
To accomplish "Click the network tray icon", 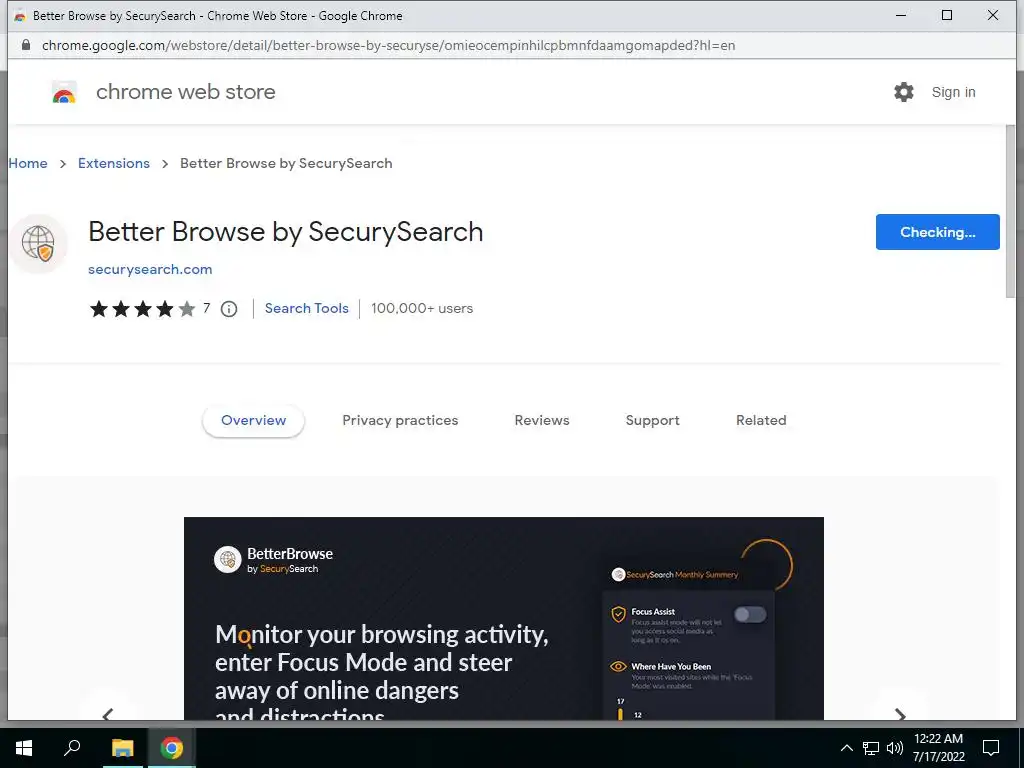I will (871, 748).
